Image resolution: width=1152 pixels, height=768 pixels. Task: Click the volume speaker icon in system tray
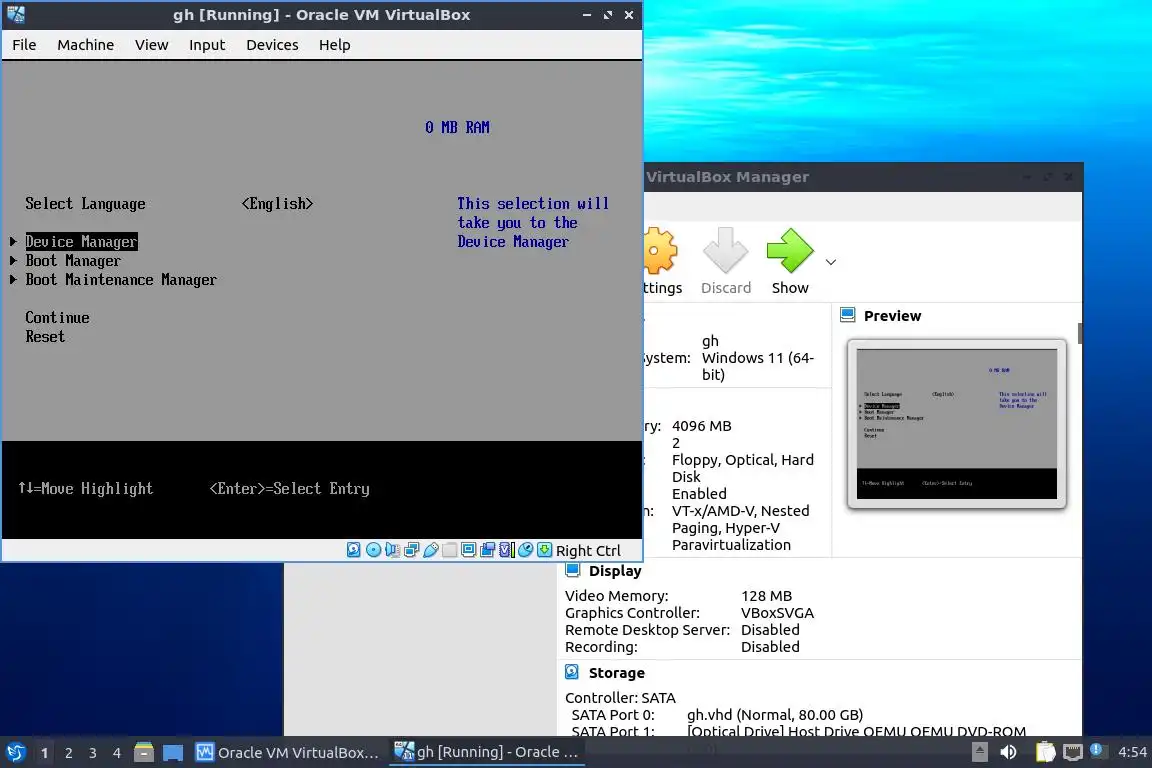(1009, 752)
